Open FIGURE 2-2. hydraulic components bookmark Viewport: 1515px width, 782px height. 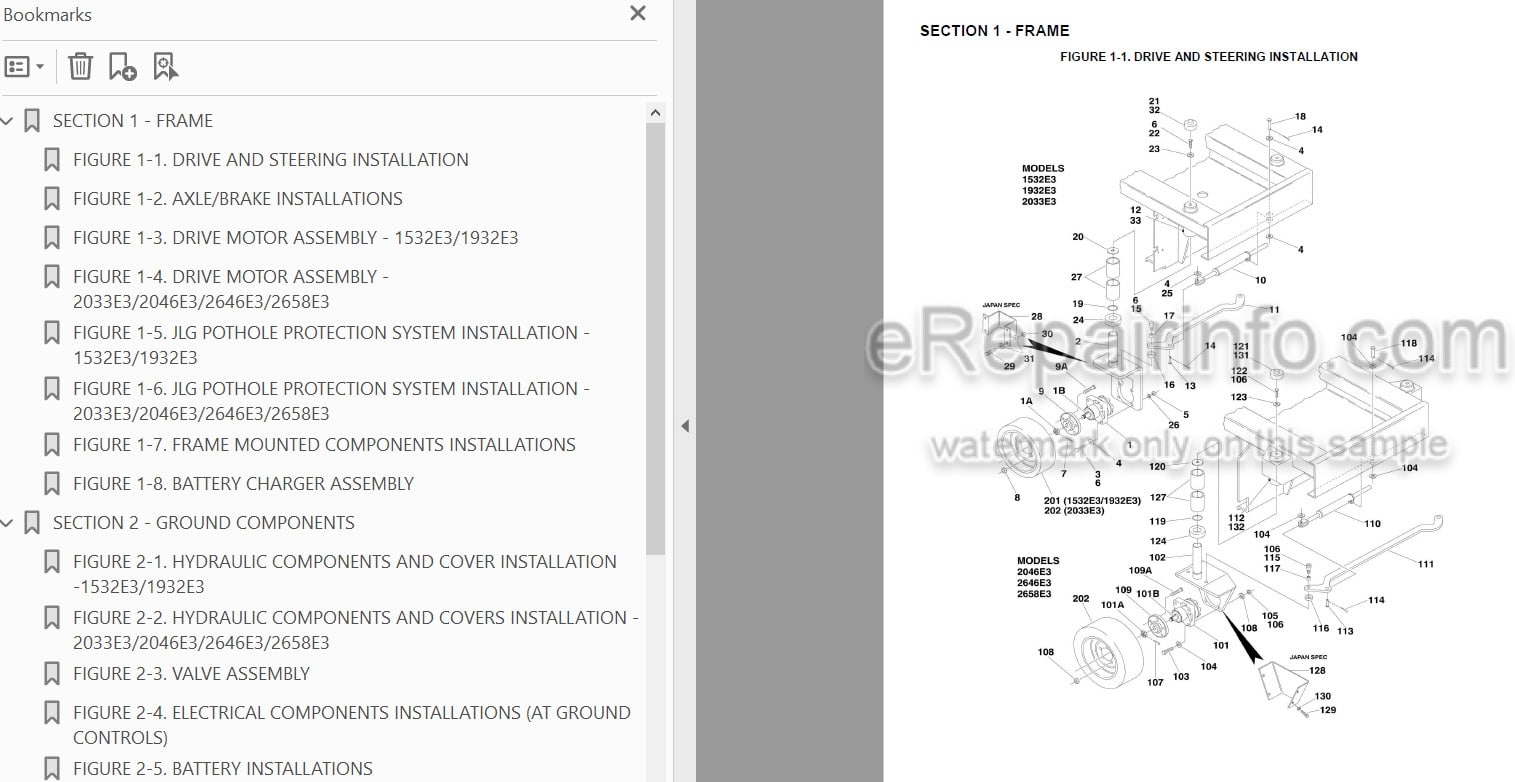pos(356,630)
